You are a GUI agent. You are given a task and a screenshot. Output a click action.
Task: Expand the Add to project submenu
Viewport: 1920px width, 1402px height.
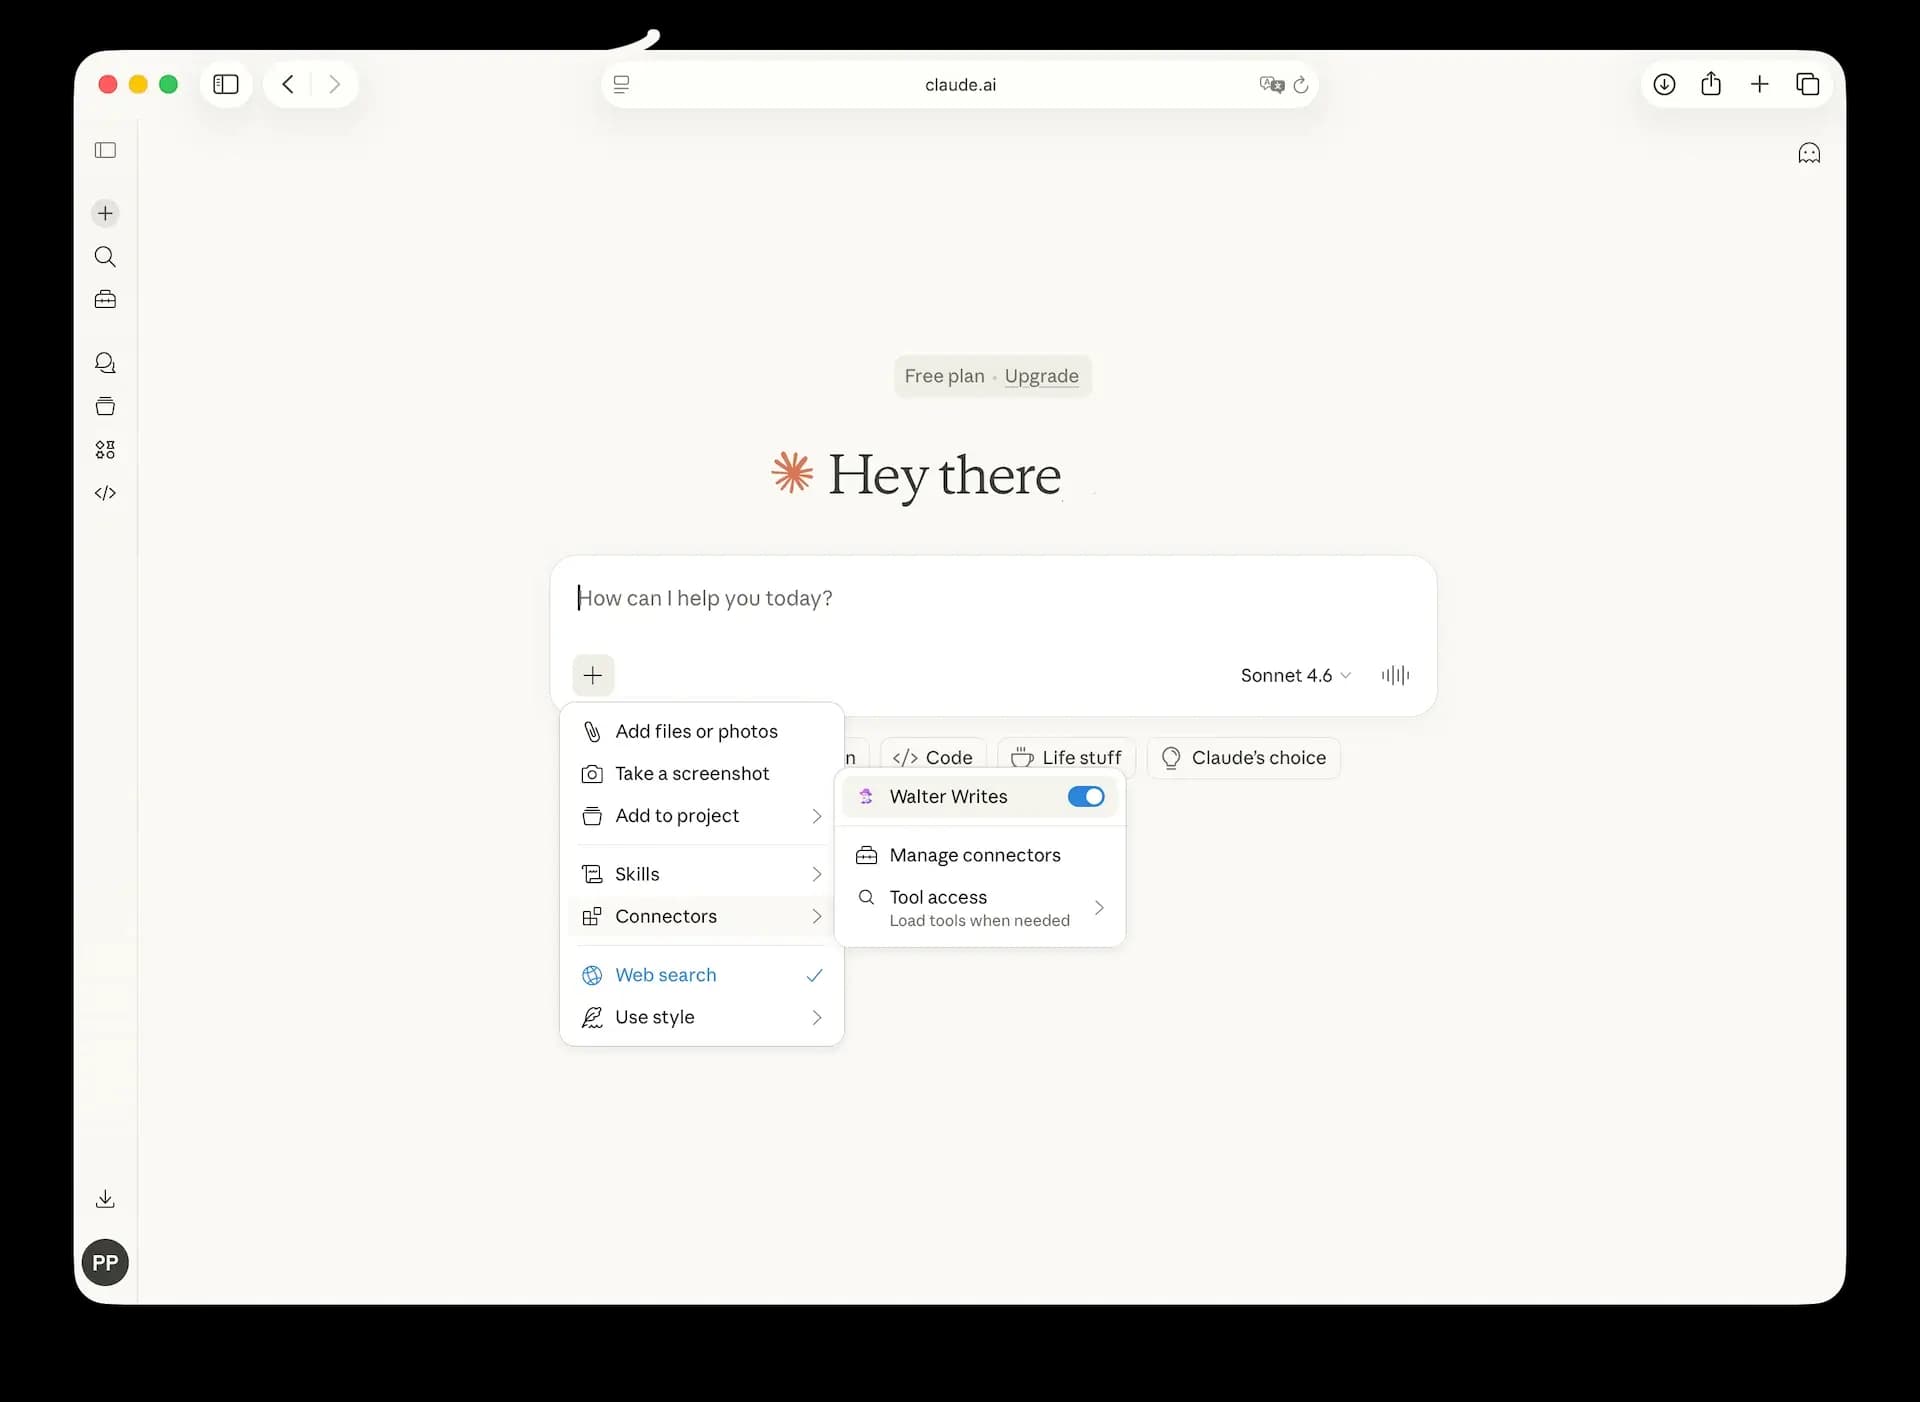pyautogui.click(x=702, y=816)
